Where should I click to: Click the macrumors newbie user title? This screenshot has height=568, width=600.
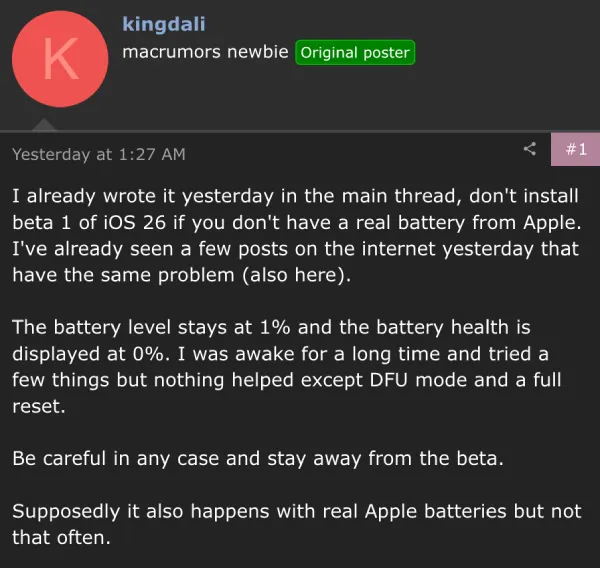205,52
